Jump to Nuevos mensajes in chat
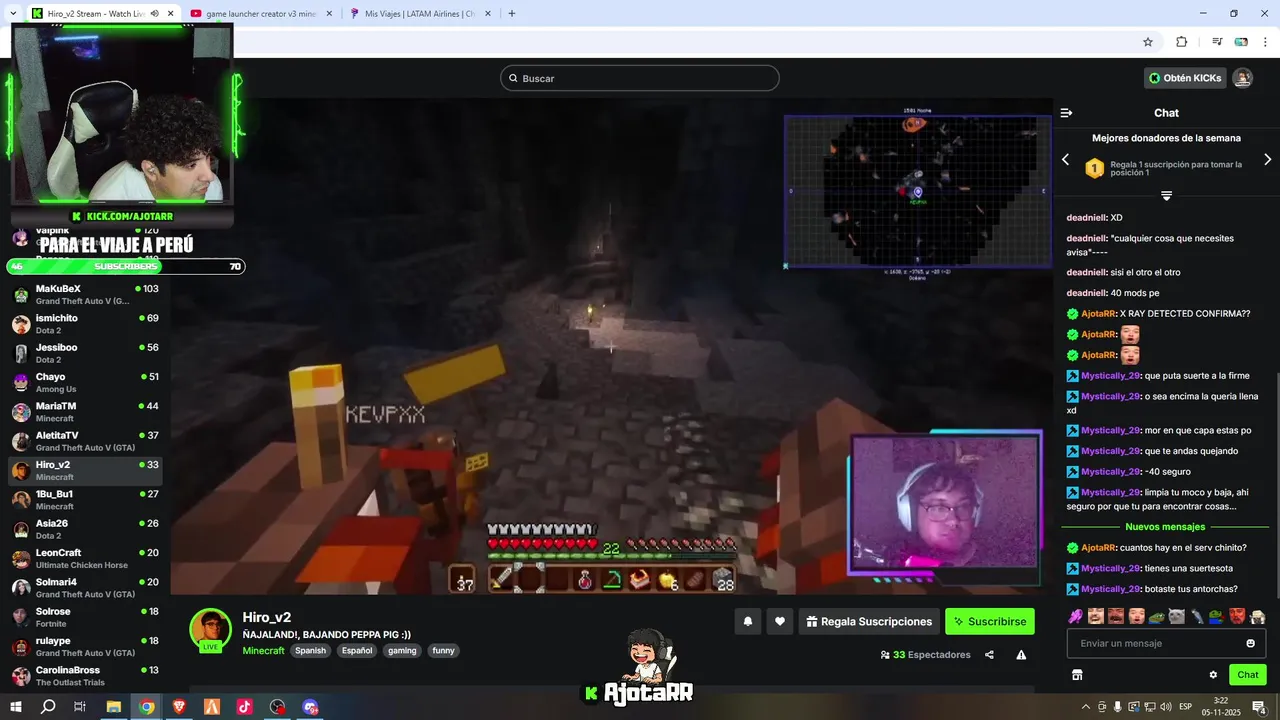The height and width of the screenshot is (720, 1280). click(1165, 527)
